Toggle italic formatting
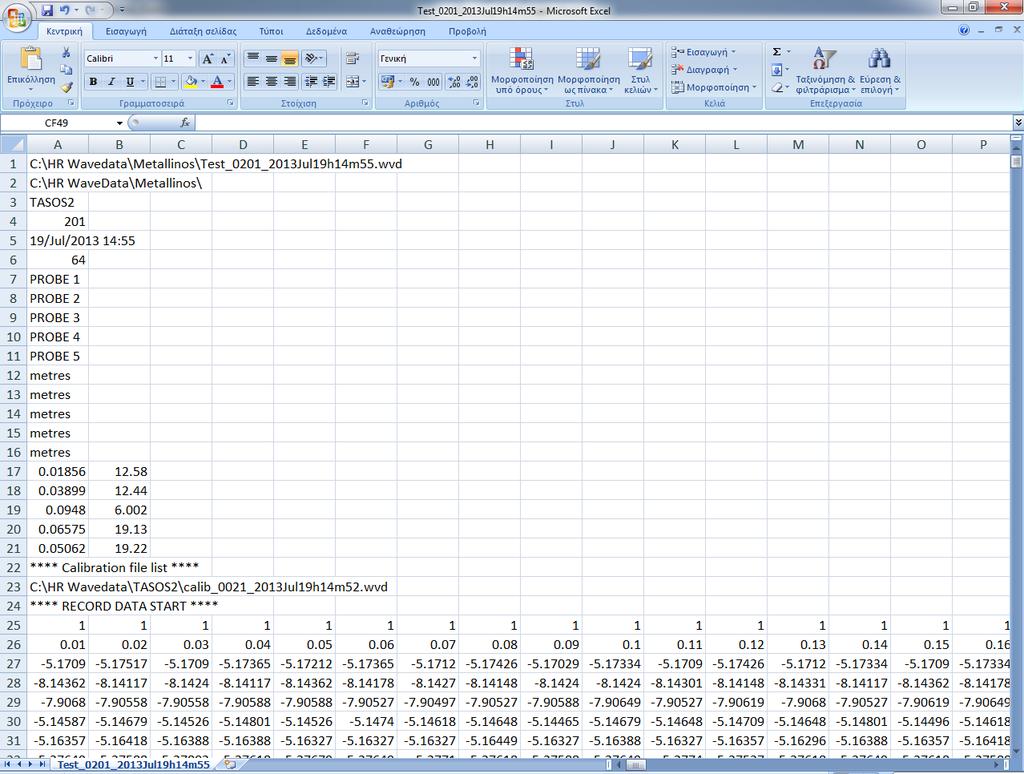Viewport: 1024px width, 774px height. 111,82
